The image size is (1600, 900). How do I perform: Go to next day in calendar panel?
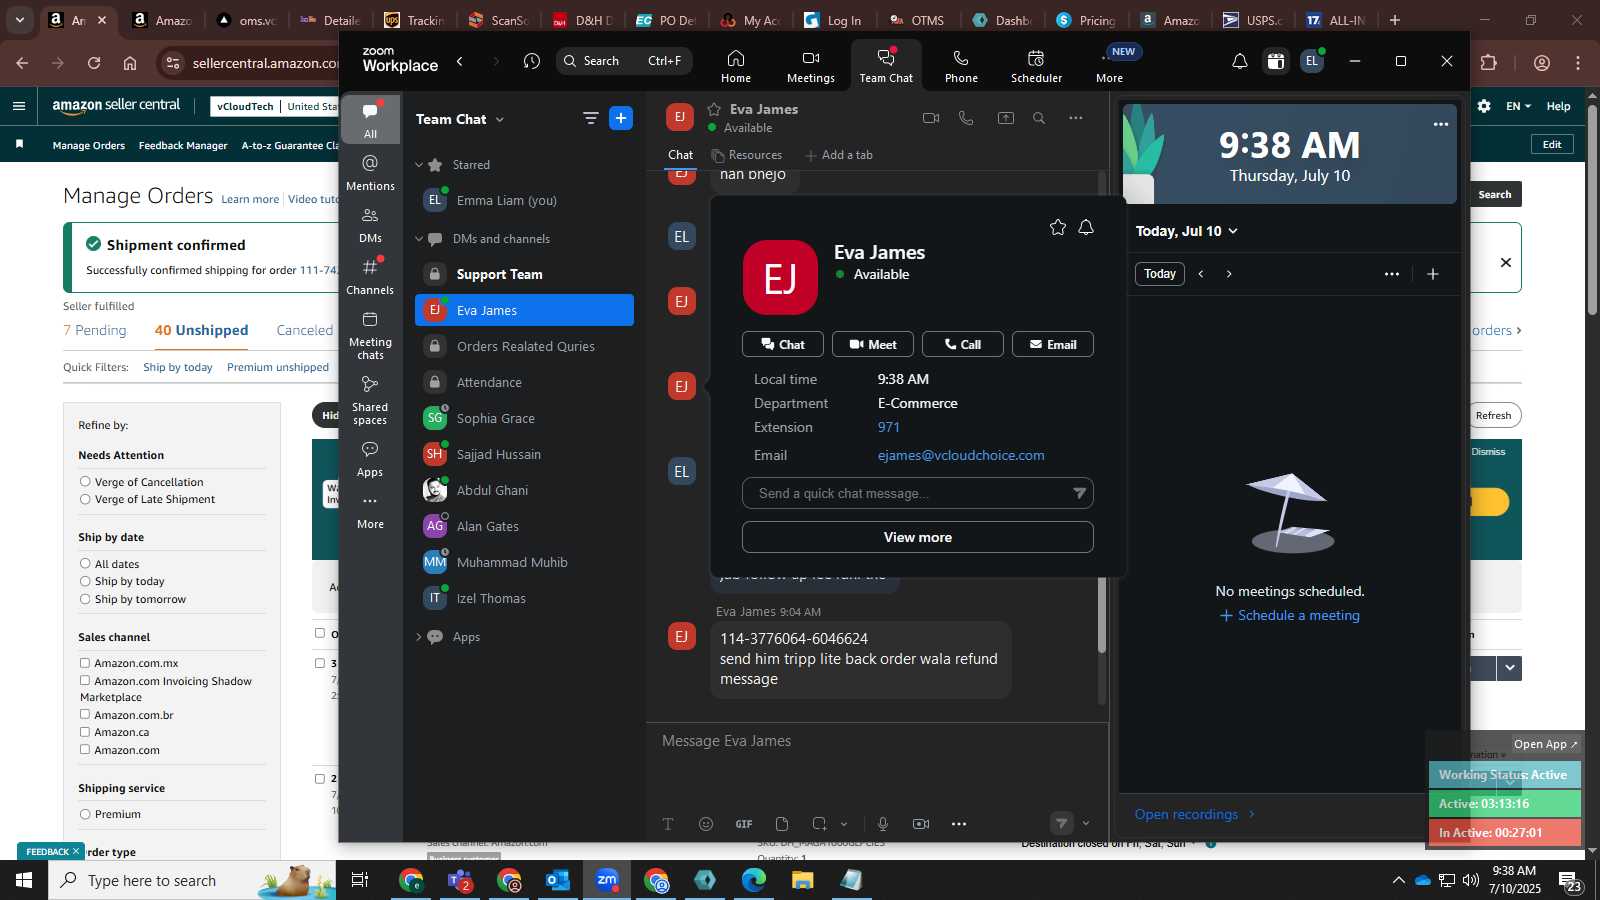click(x=1229, y=274)
